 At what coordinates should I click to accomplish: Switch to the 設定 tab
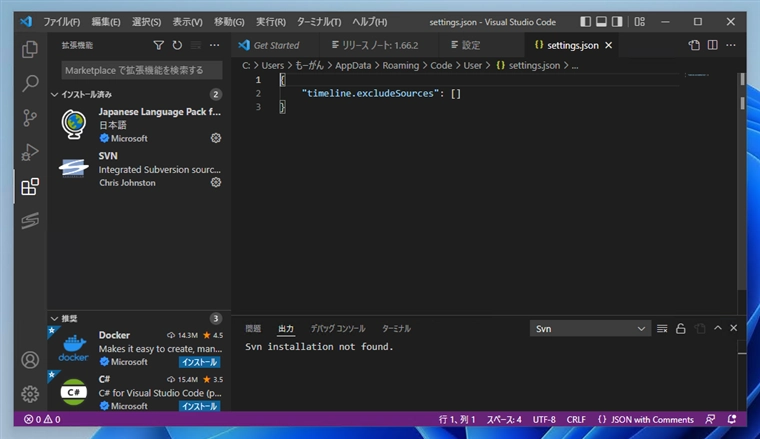pyautogui.click(x=481, y=45)
